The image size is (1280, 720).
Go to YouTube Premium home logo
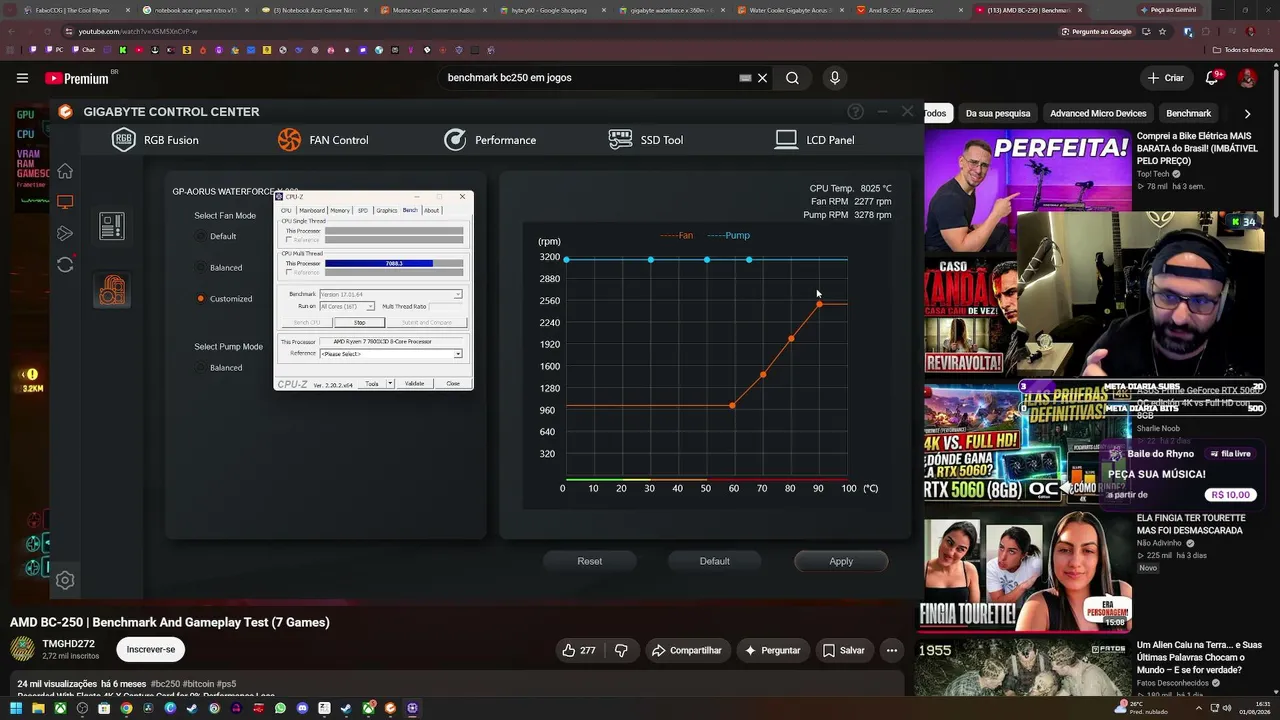click(x=77, y=78)
